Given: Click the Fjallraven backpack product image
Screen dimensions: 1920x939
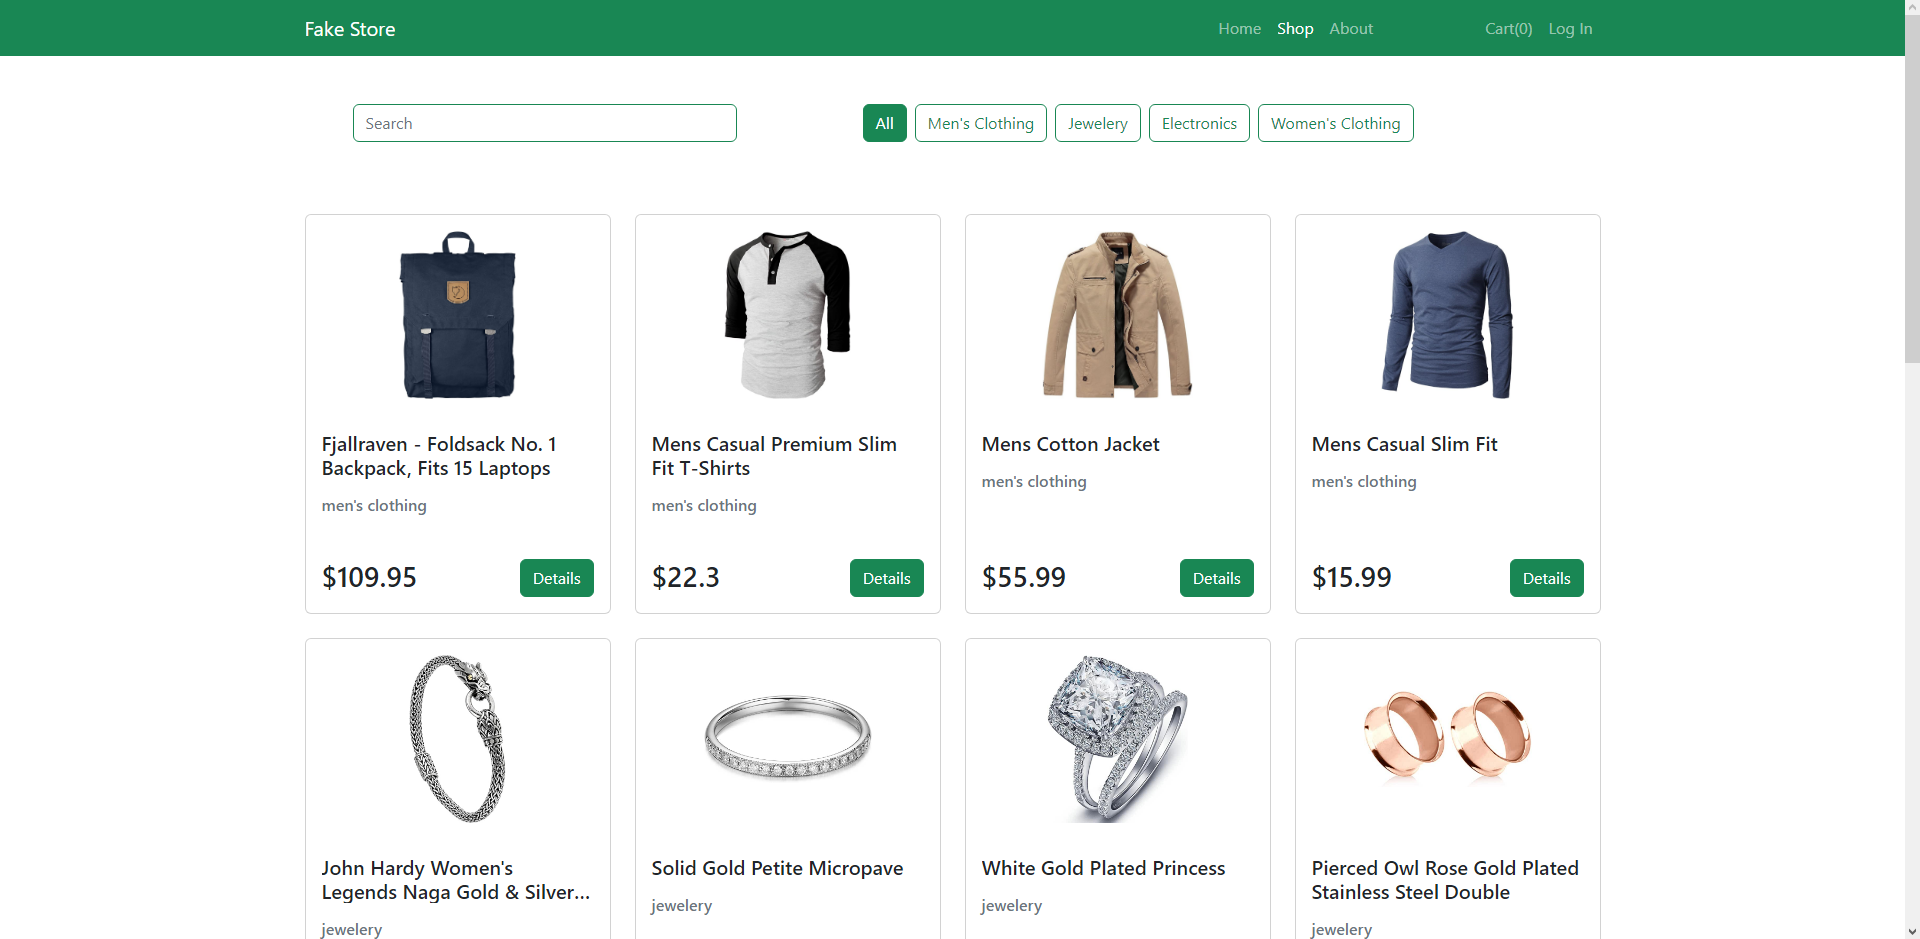Looking at the screenshot, I should click(458, 315).
